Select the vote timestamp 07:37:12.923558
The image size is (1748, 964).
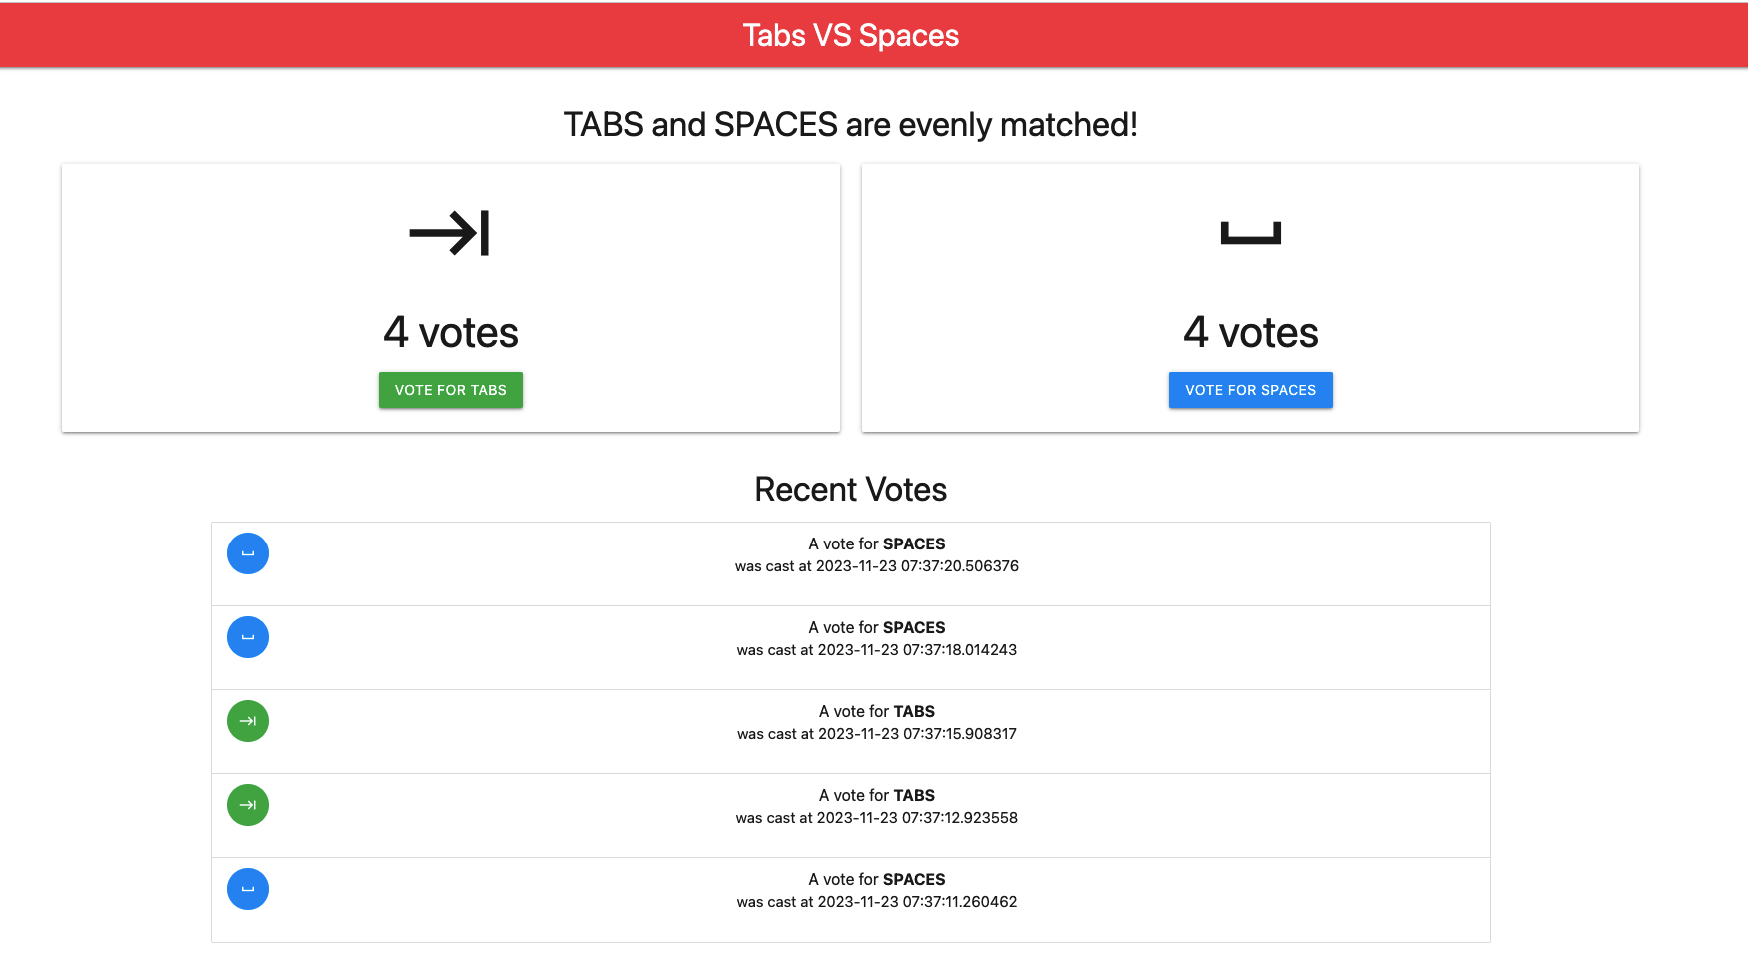click(917, 818)
